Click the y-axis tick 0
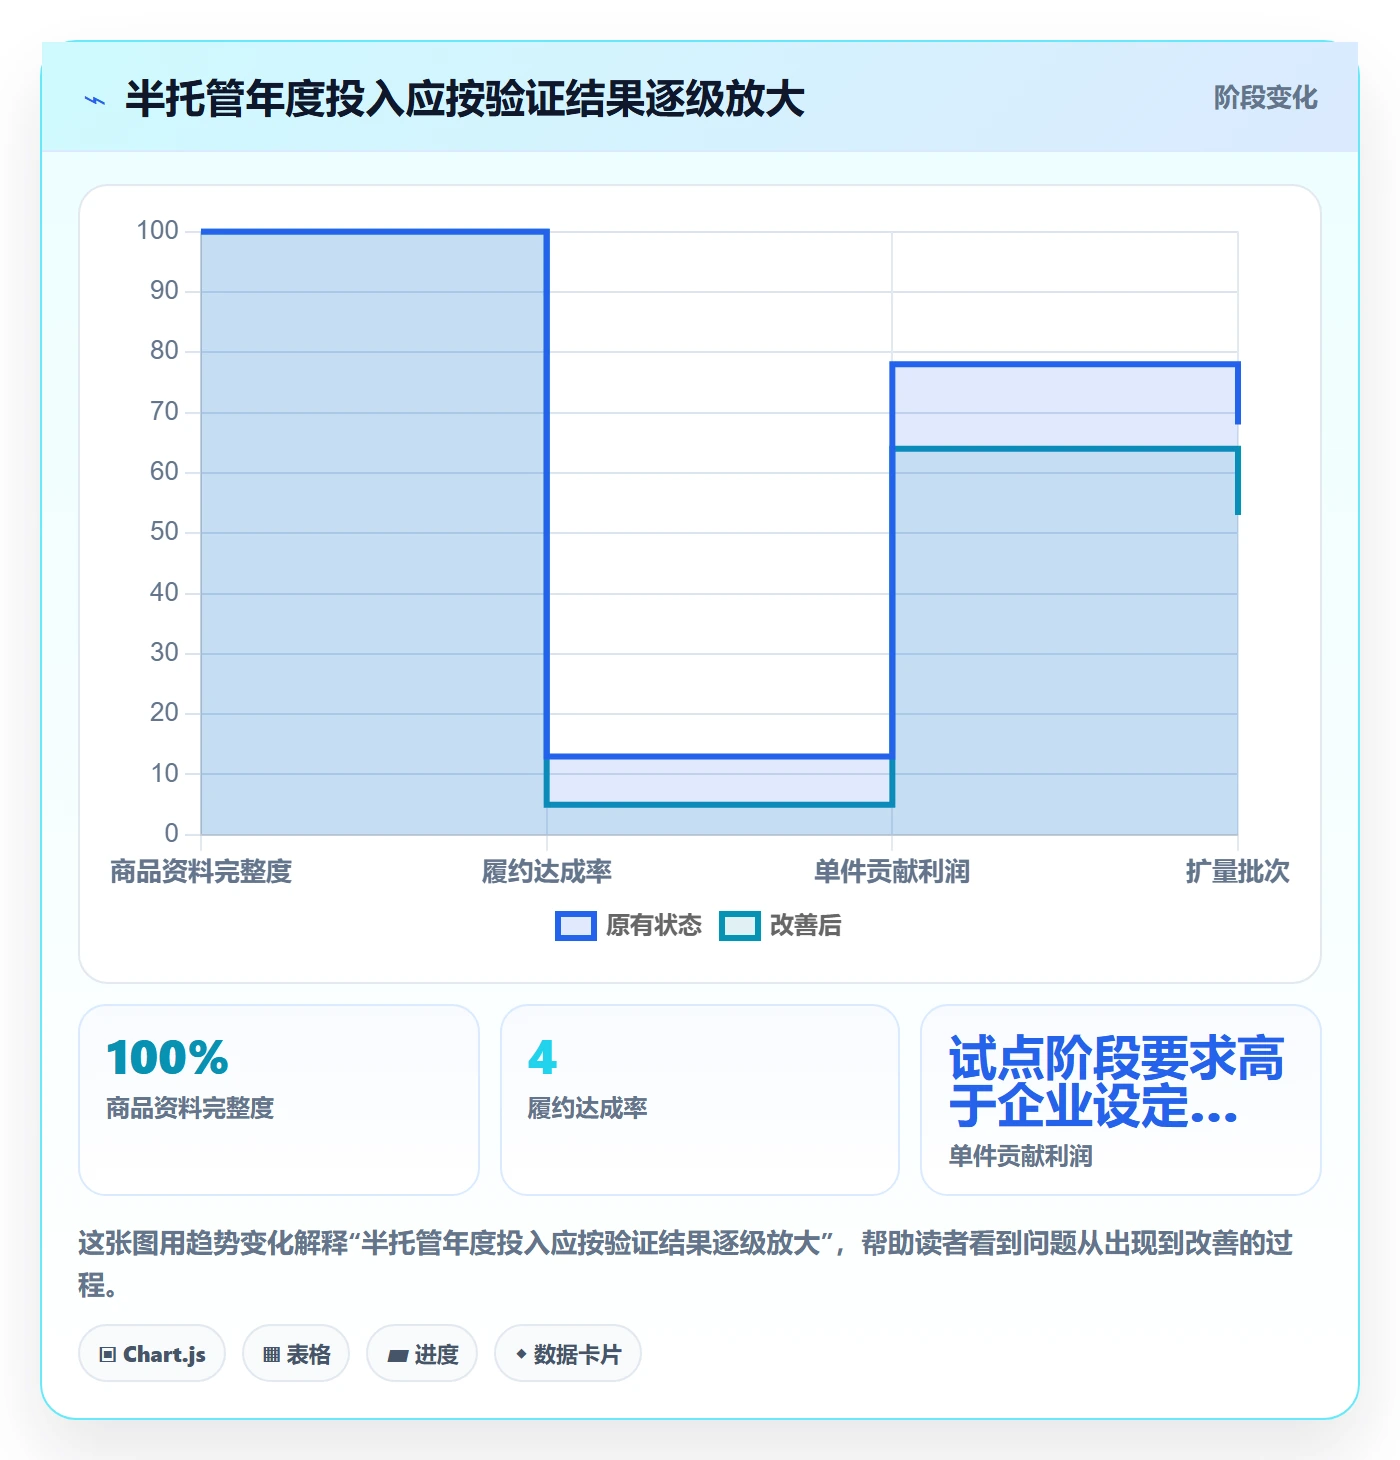Image resolution: width=1400 pixels, height=1460 pixels. [x=171, y=833]
